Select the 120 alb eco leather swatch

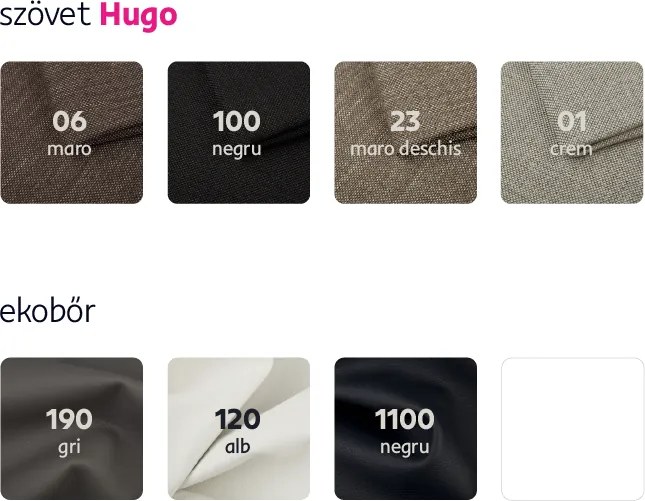239,429
